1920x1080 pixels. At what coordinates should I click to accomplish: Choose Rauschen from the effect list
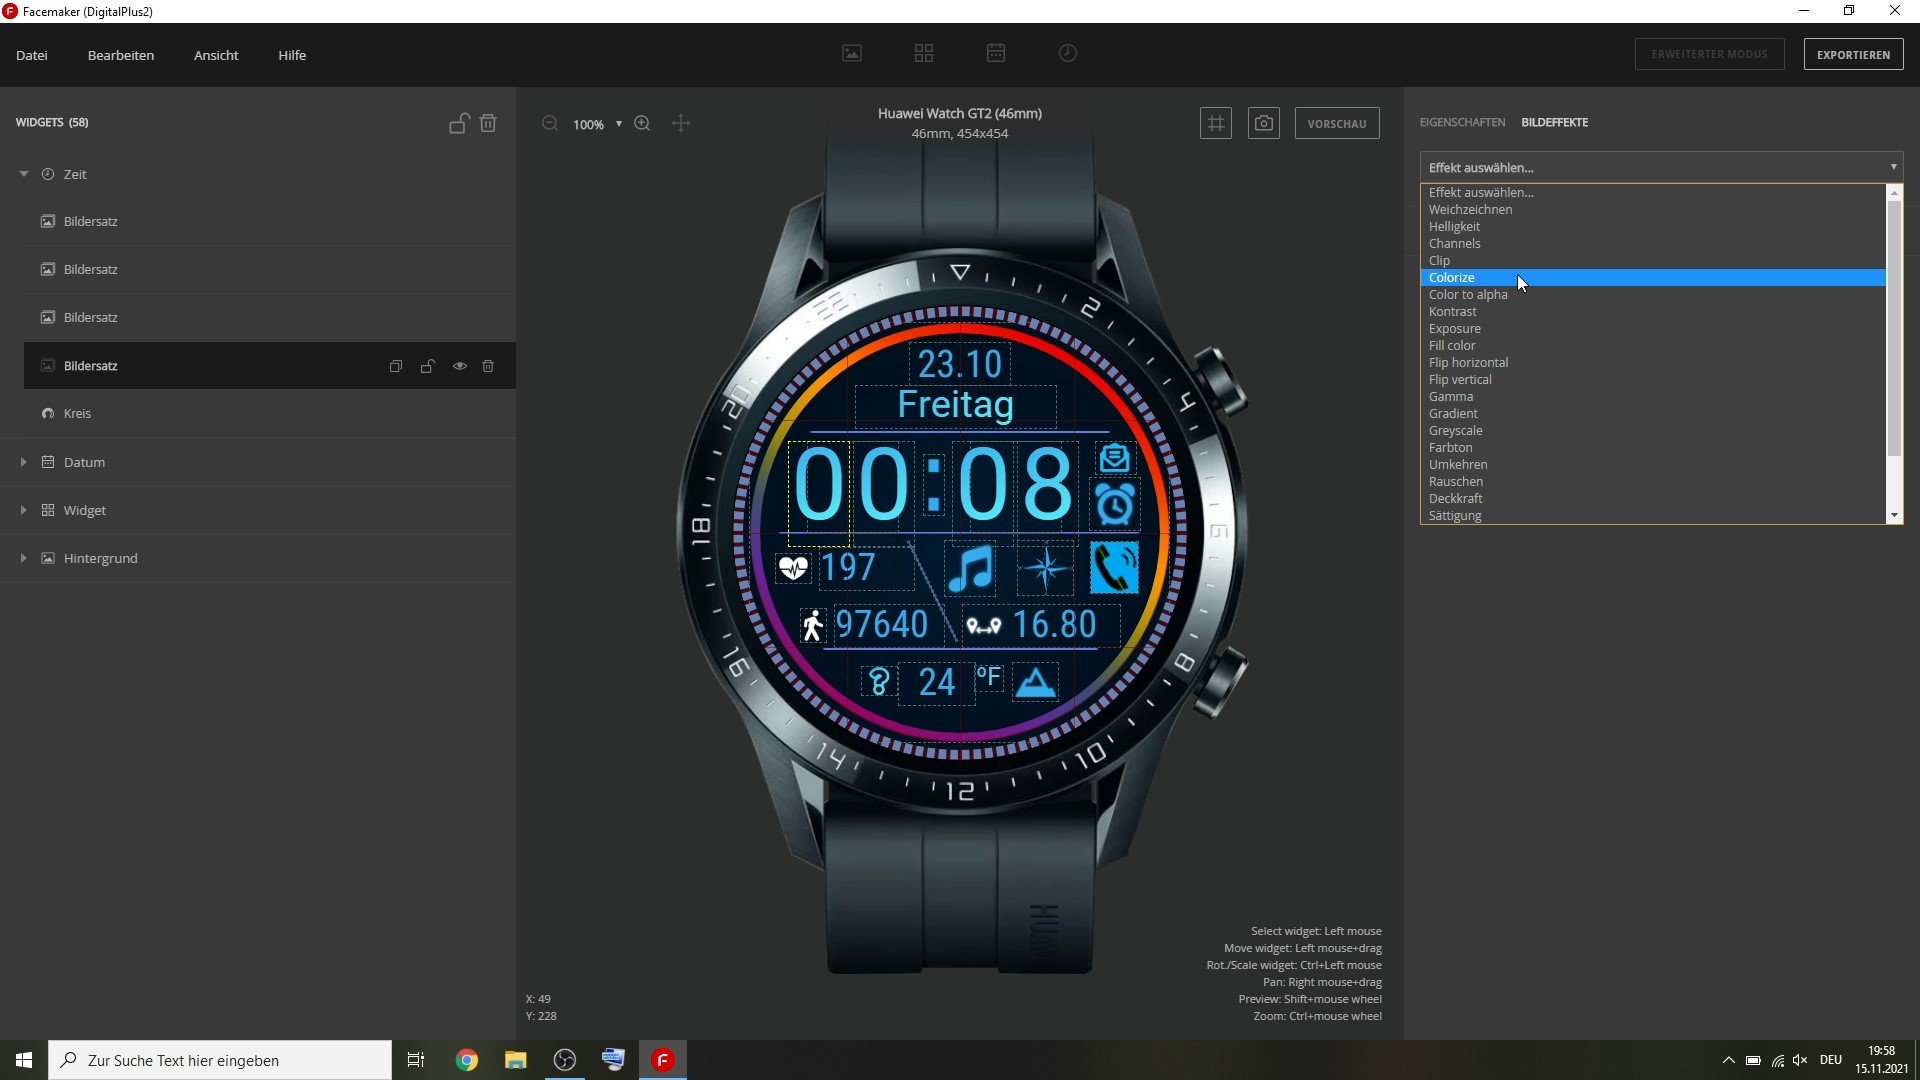(1653, 481)
